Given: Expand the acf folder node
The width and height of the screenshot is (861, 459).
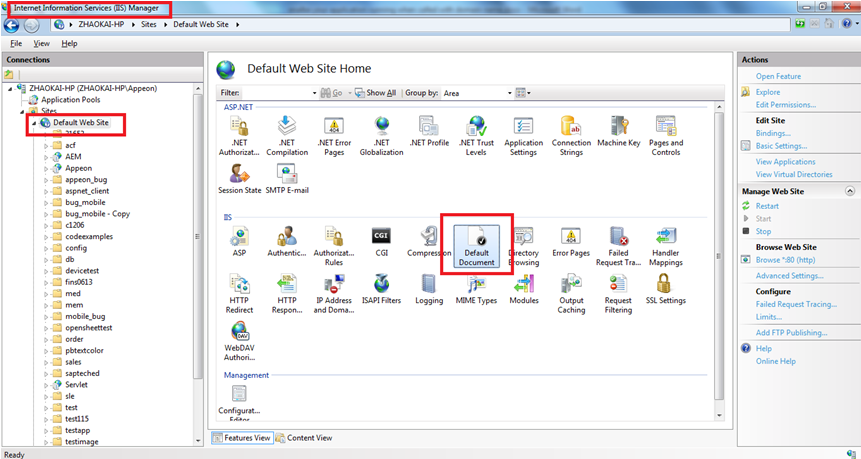Looking at the screenshot, I should [x=46, y=145].
